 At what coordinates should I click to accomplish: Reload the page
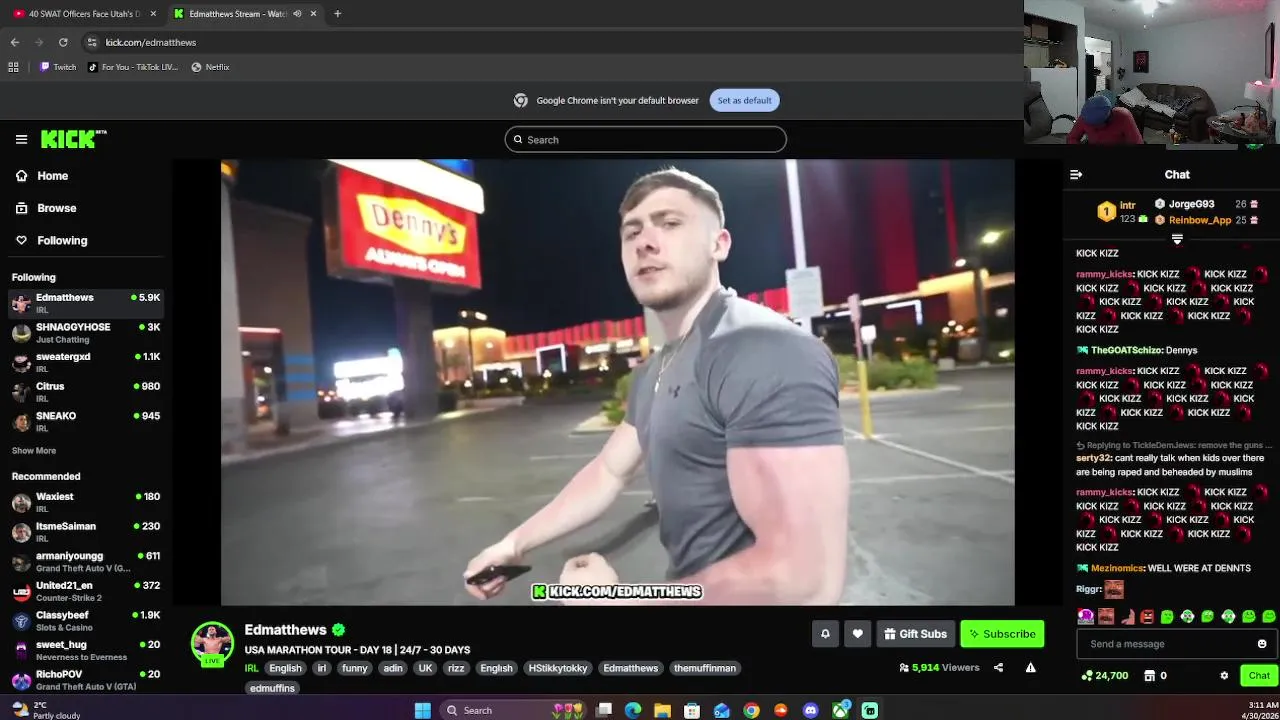63,42
